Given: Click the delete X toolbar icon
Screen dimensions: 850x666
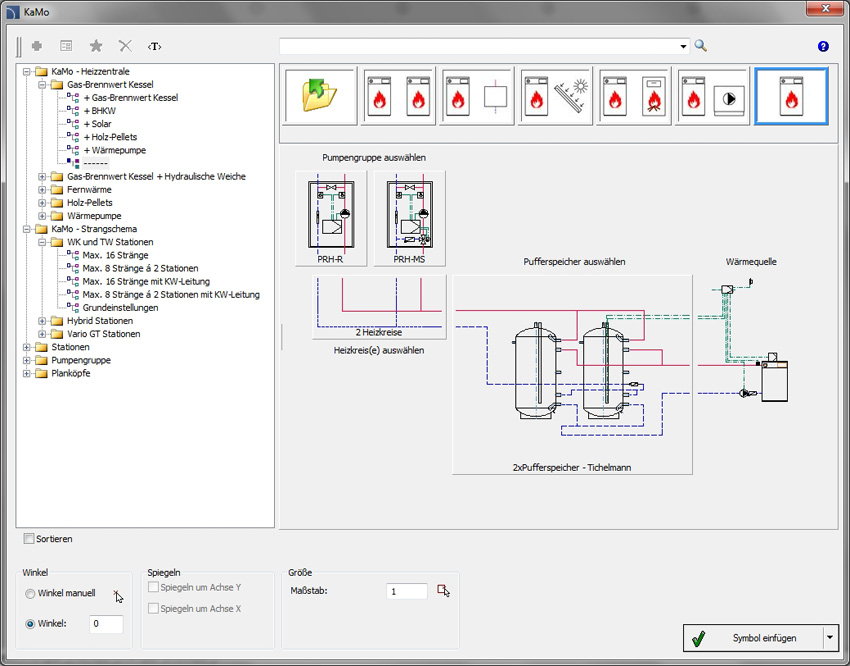Looking at the screenshot, I should click(x=125, y=46).
